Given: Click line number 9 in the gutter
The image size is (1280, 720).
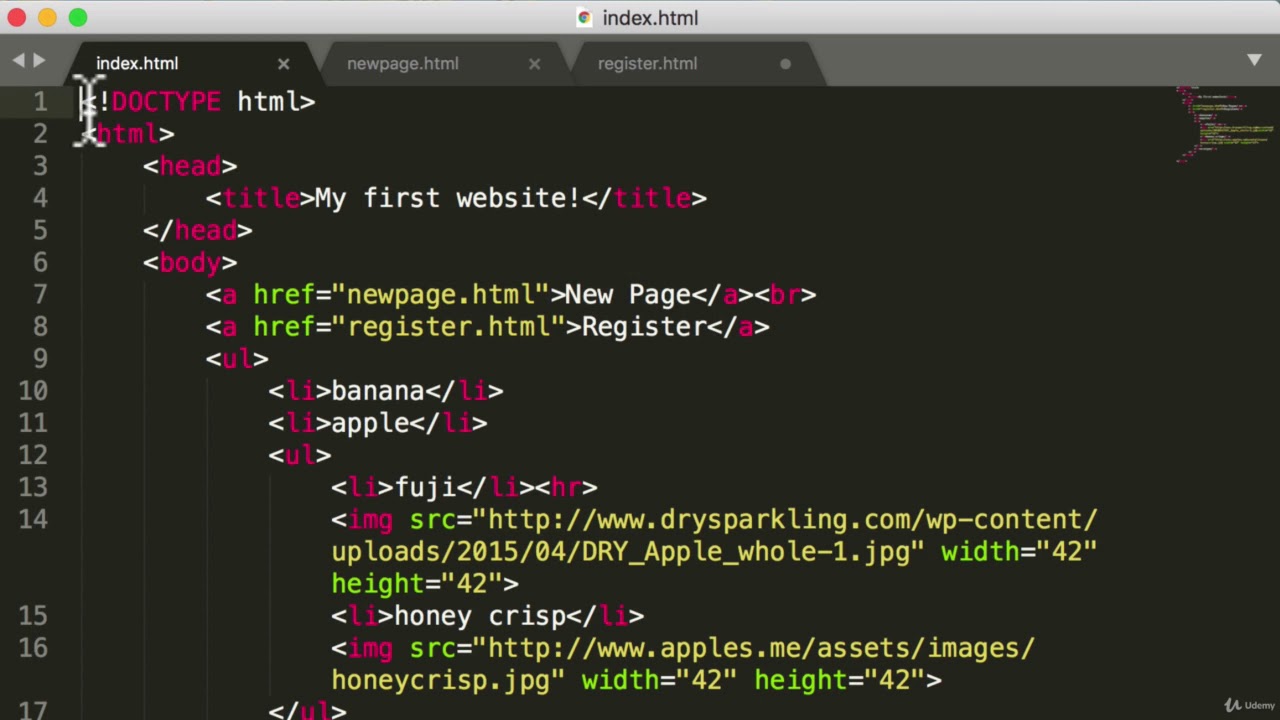Looking at the screenshot, I should (x=40, y=358).
